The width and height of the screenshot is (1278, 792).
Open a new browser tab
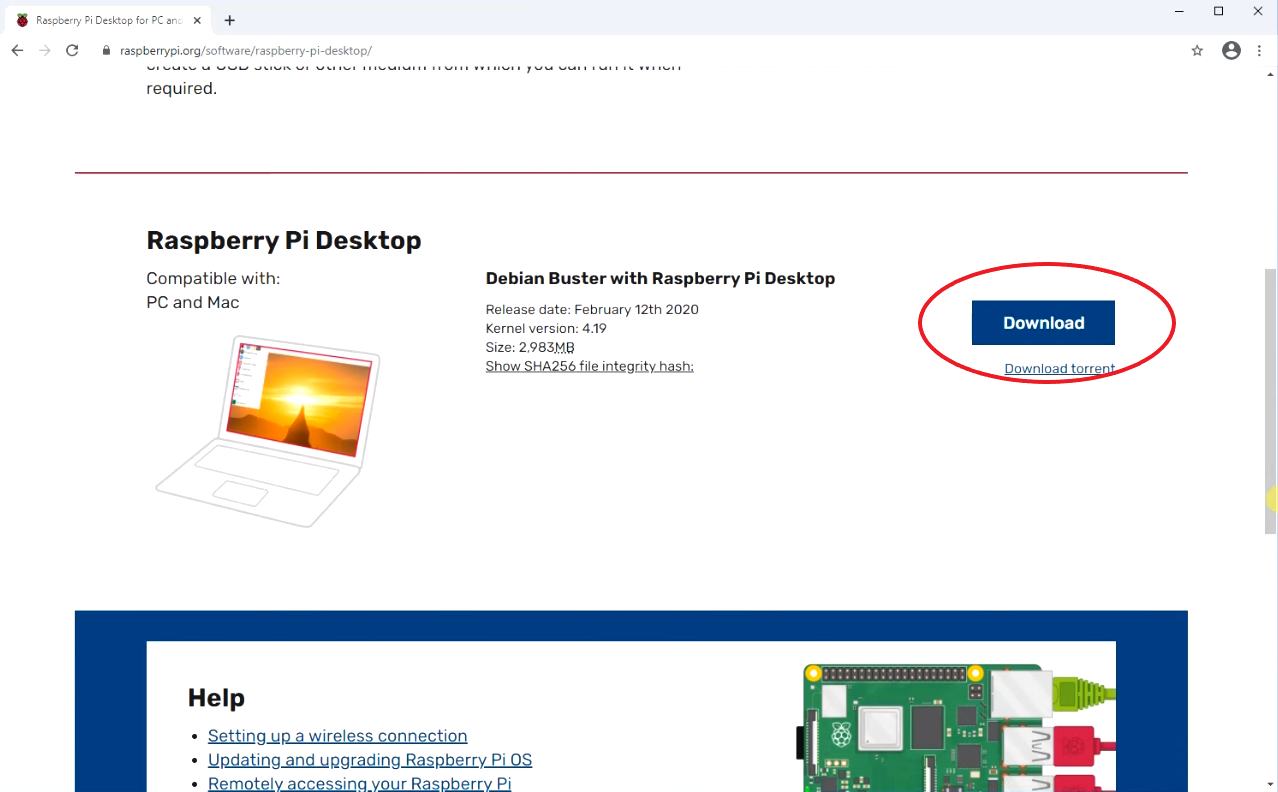pos(229,19)
